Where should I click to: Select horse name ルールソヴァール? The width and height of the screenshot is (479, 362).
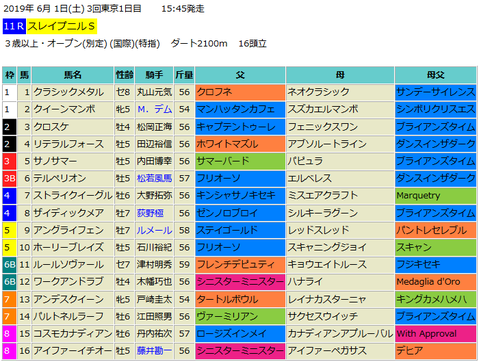[69, 265]
